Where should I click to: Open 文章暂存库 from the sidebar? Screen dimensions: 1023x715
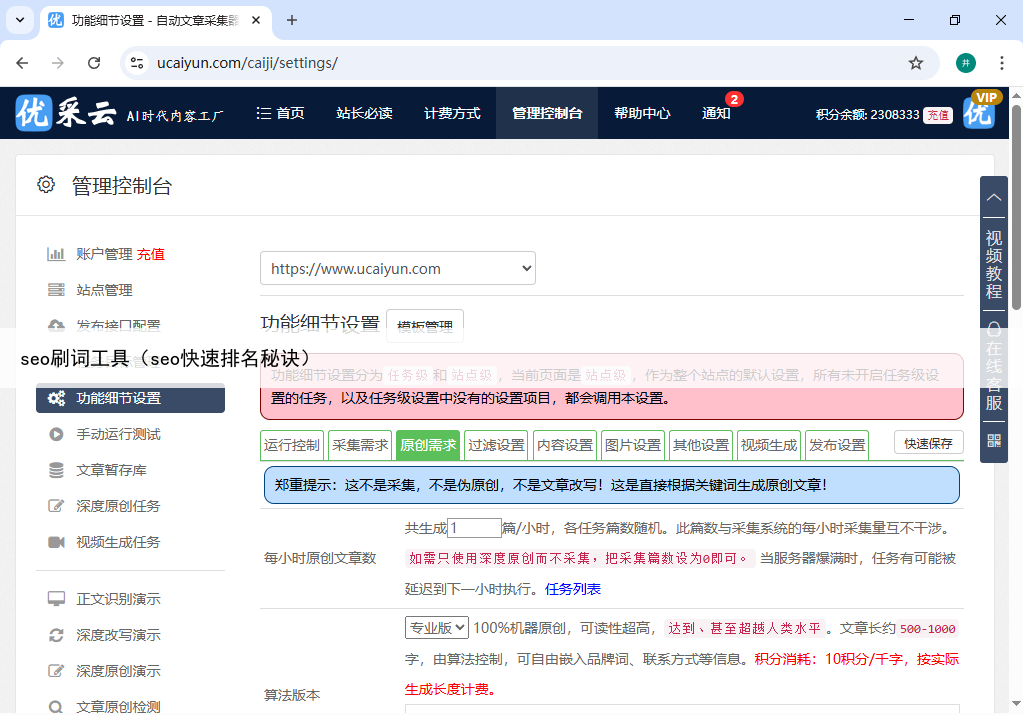(111, 470)
